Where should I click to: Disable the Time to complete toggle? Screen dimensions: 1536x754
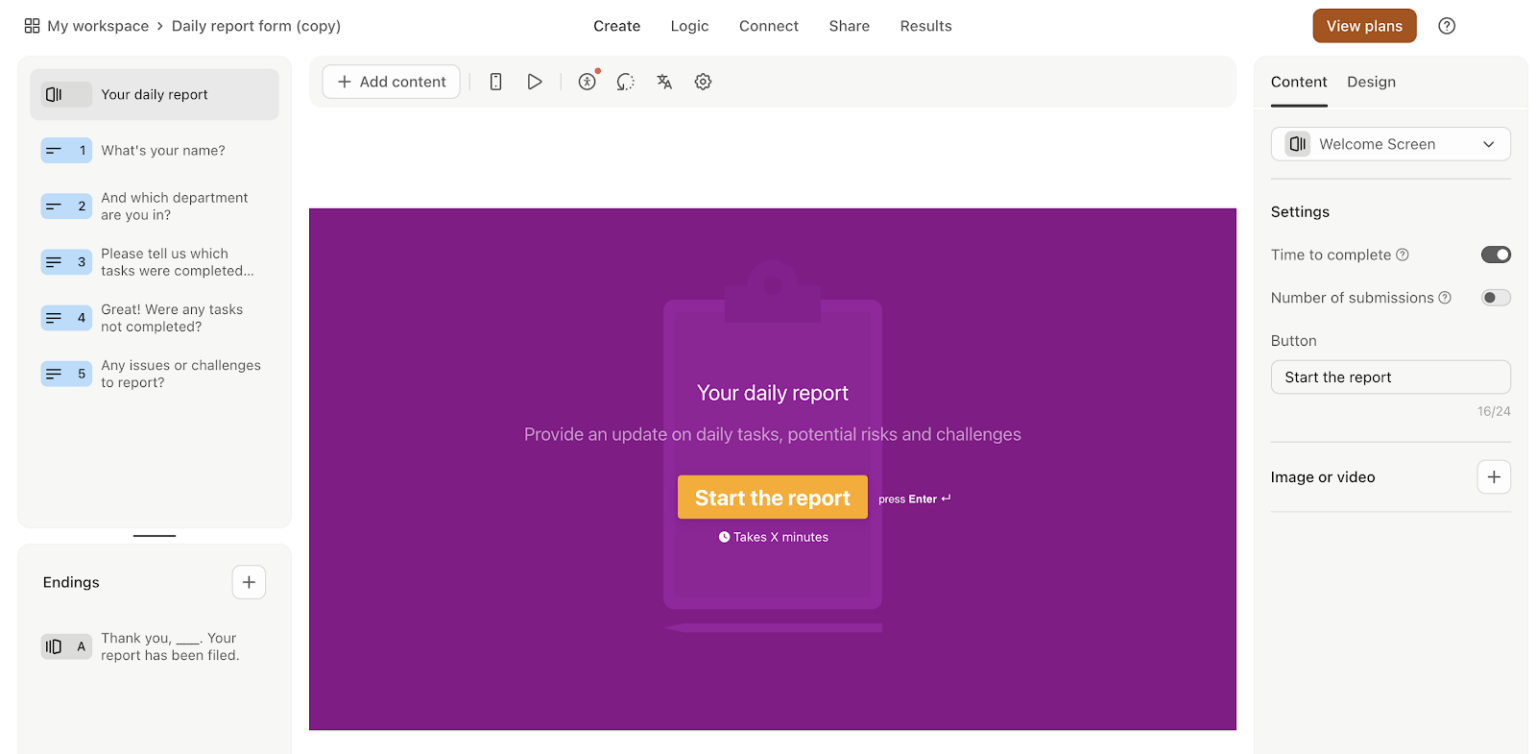1496,254
